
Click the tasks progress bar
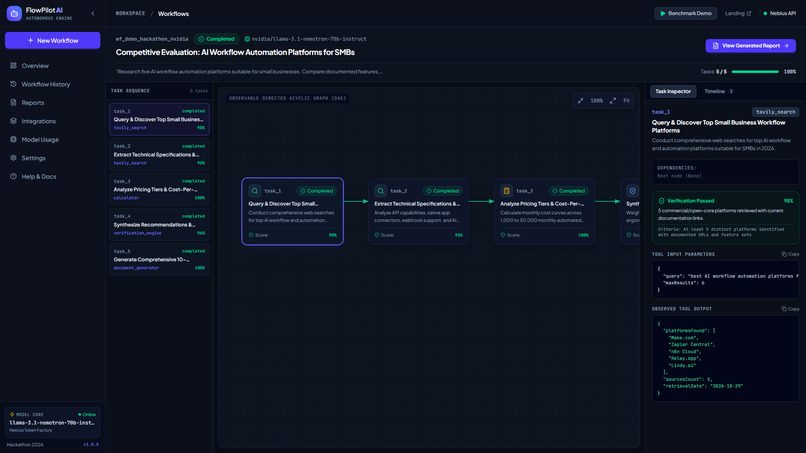(755, 72)
